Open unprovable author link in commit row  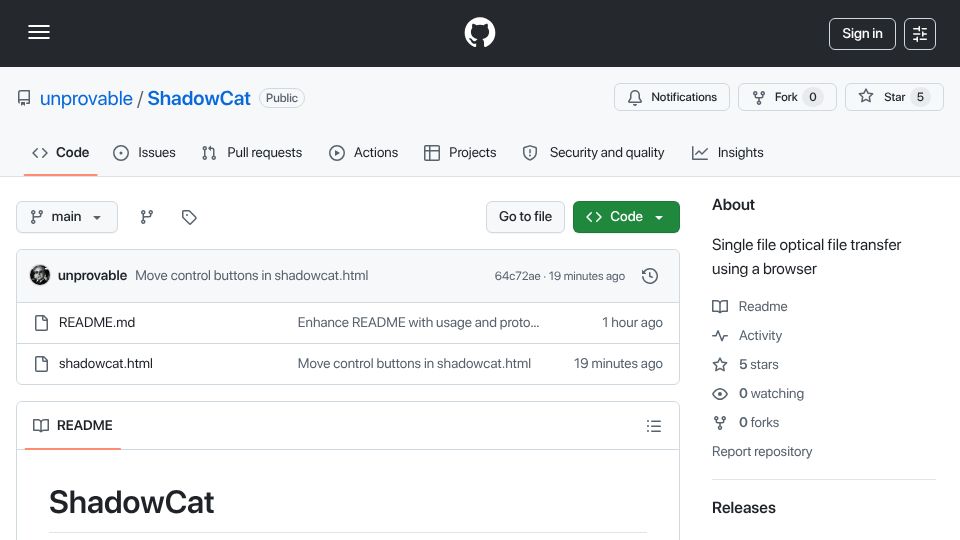[92, 276]
